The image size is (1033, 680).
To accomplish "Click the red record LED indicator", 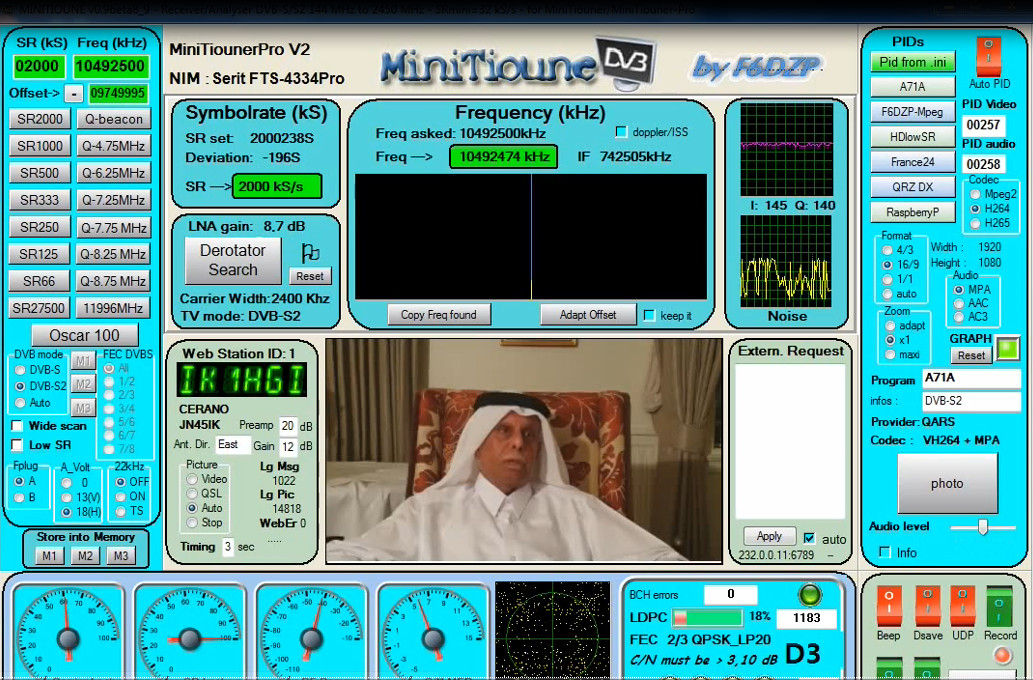I will (x=1003, y=654).
